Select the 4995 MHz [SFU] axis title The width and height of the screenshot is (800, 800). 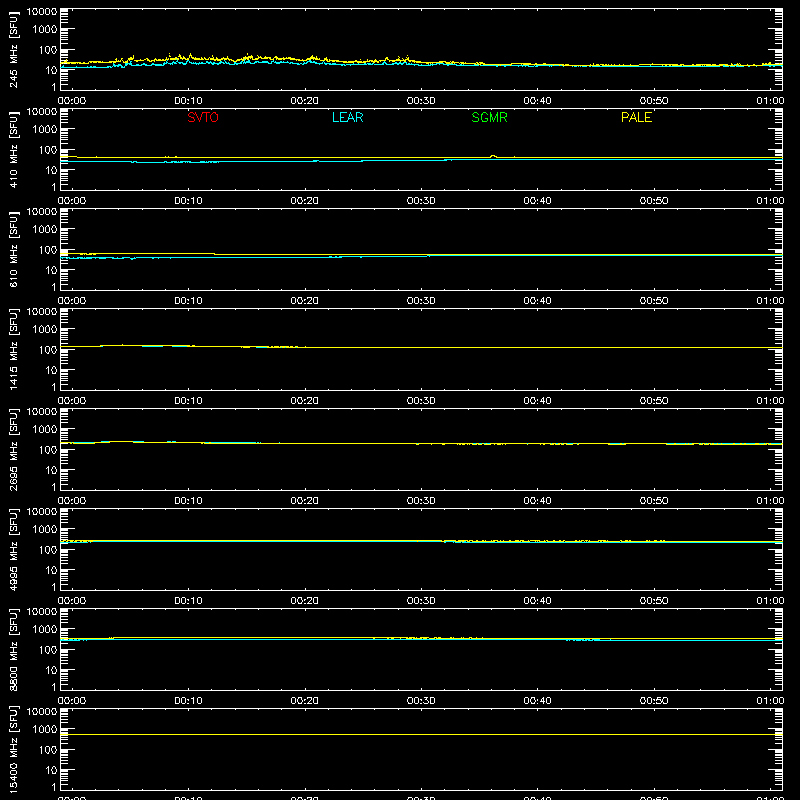click(x=13, y=549)
